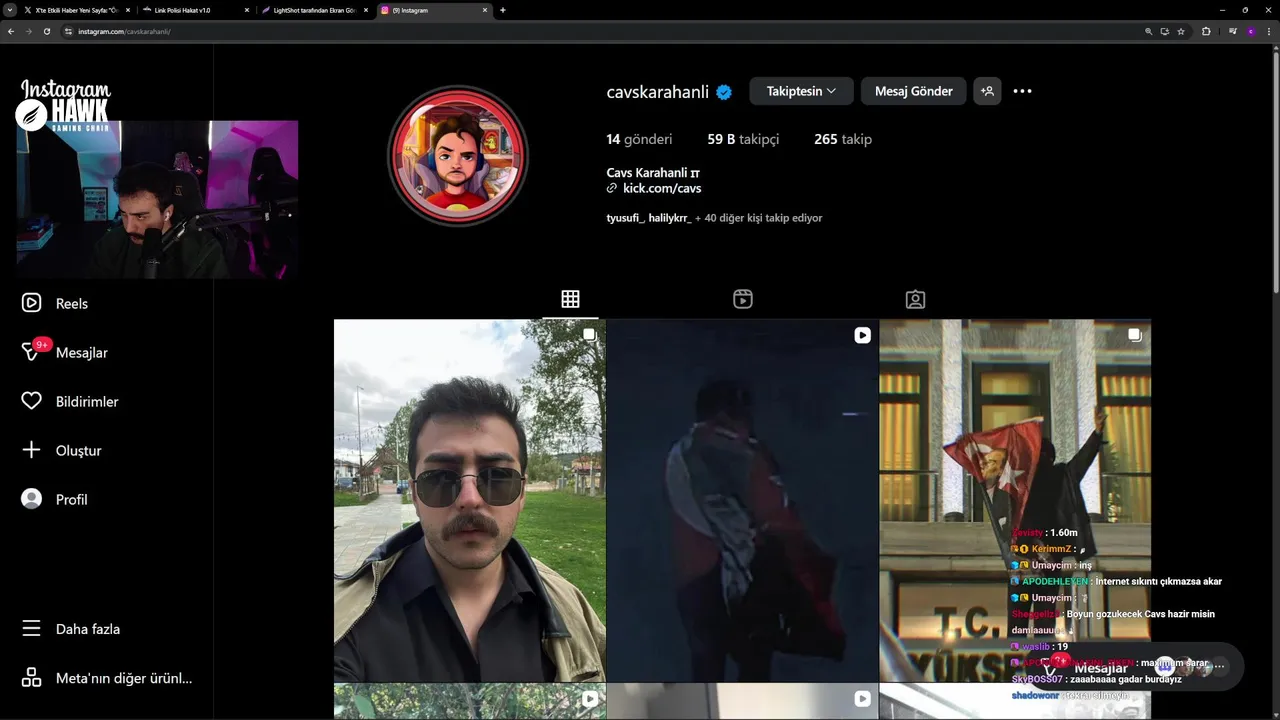Click the Cavs Karahanli display name
The height and width of the screenshot is (720, 1280).
[653, 173]
